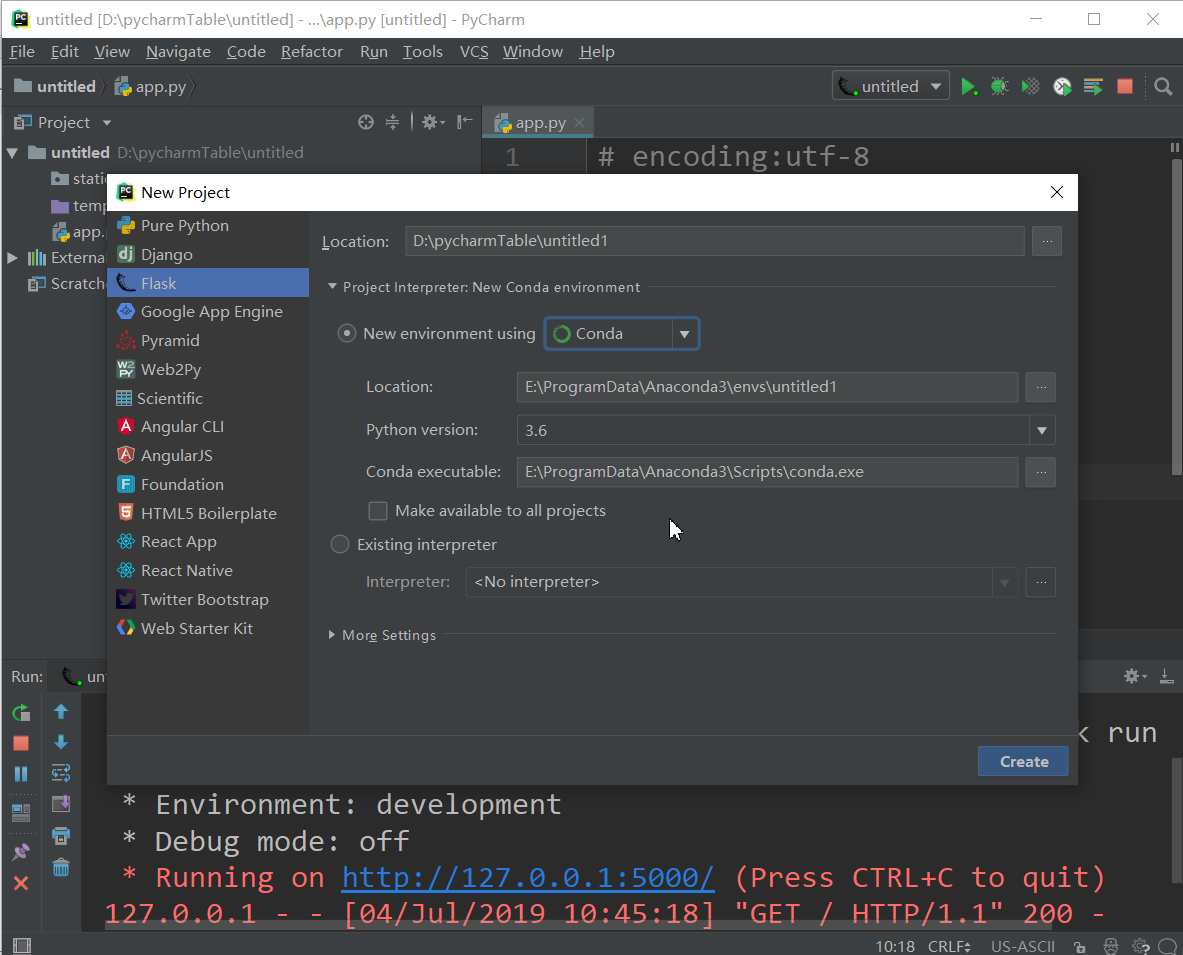Start debugging with the bug icon

point(1000,87)
